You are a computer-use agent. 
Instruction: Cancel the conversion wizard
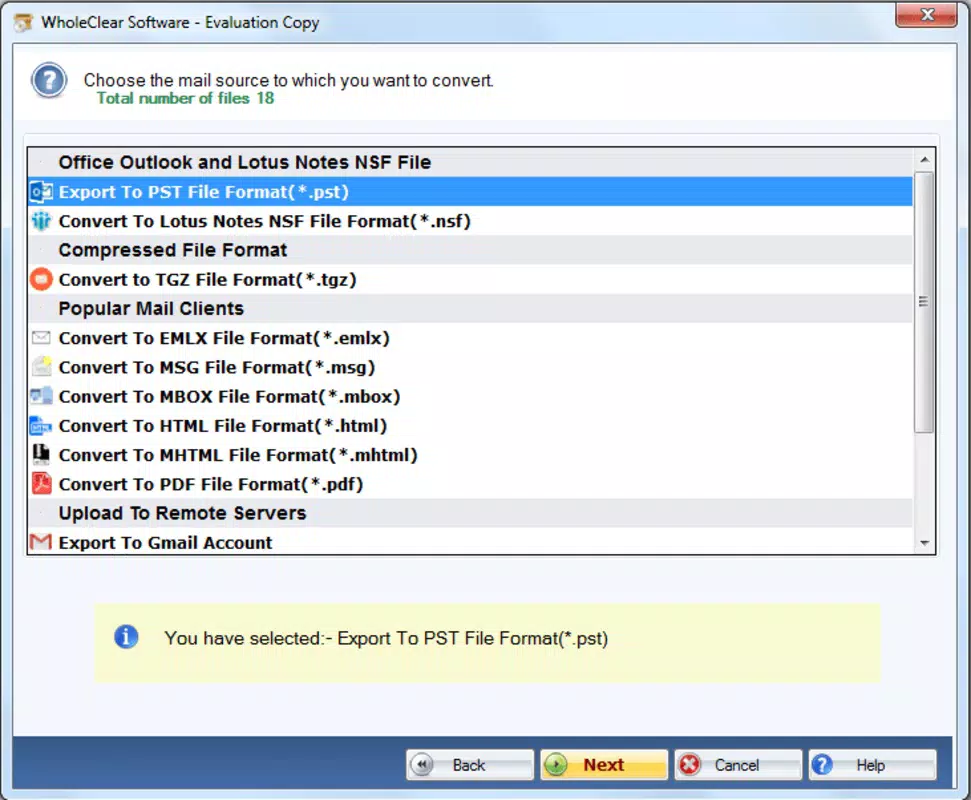coord(738,765)
